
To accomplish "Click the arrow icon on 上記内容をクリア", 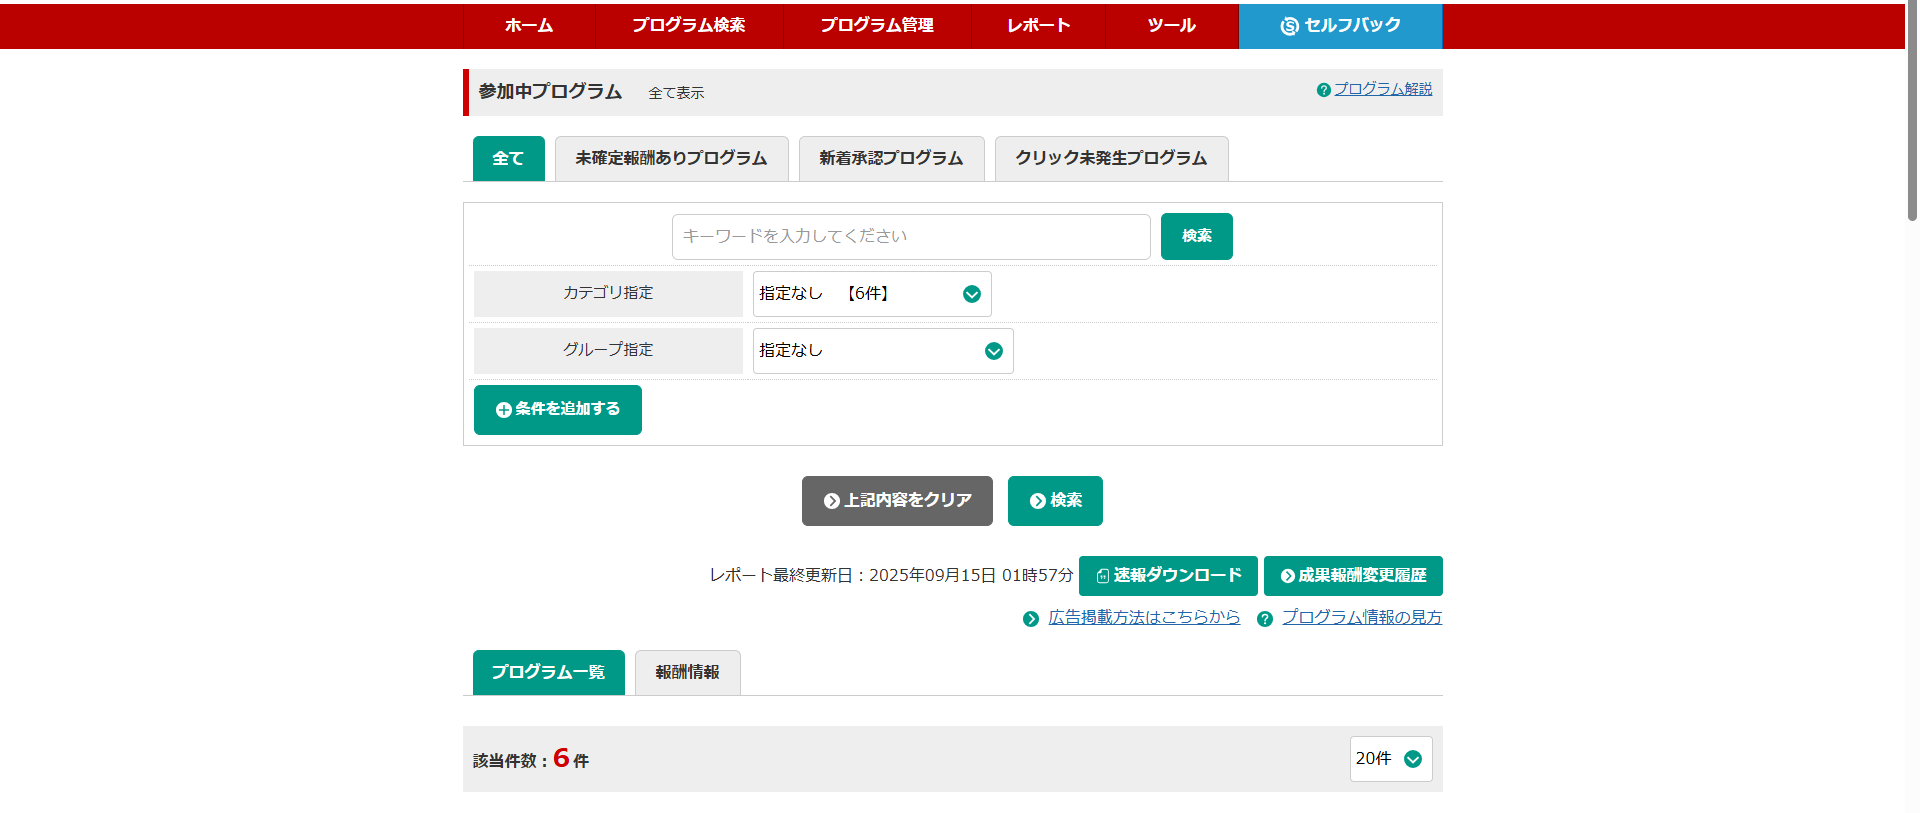I will point(831,501).
